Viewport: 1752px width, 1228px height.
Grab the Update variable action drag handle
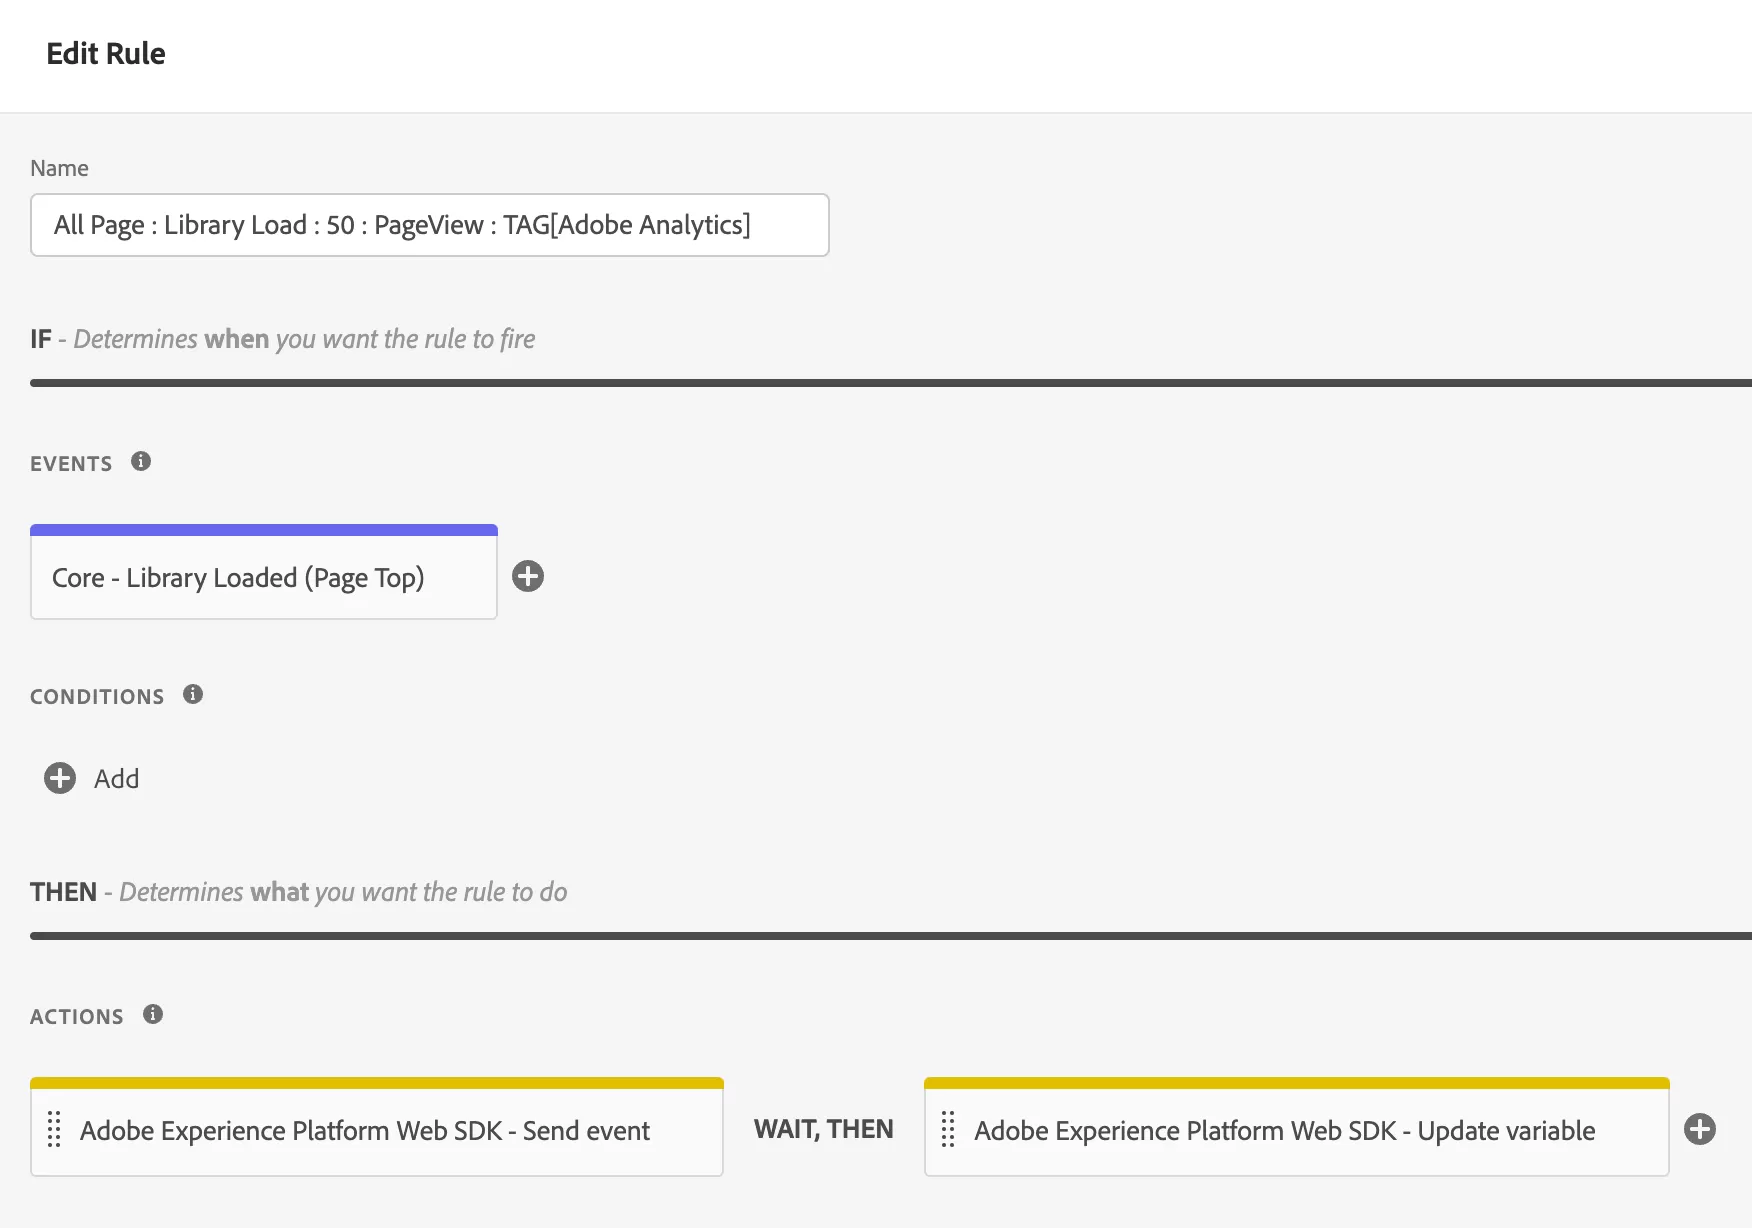click(949, 1129)
